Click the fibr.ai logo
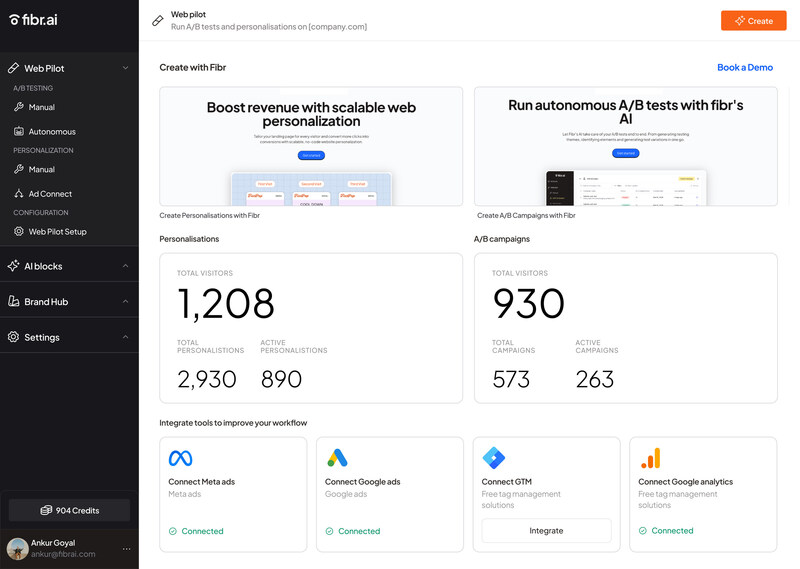This screenshot has width=800, height=569. tap(36, 19)
